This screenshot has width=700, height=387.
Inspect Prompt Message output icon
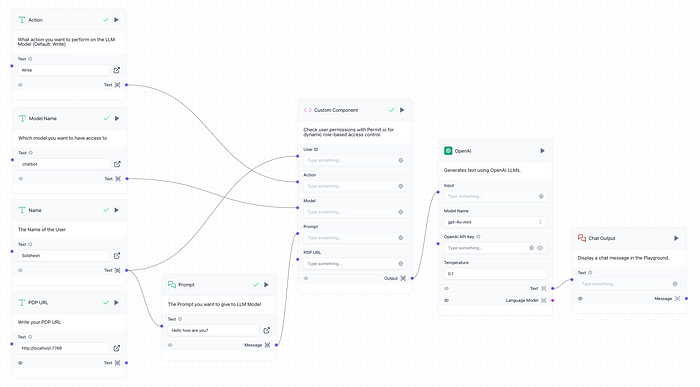pos(267,345)
